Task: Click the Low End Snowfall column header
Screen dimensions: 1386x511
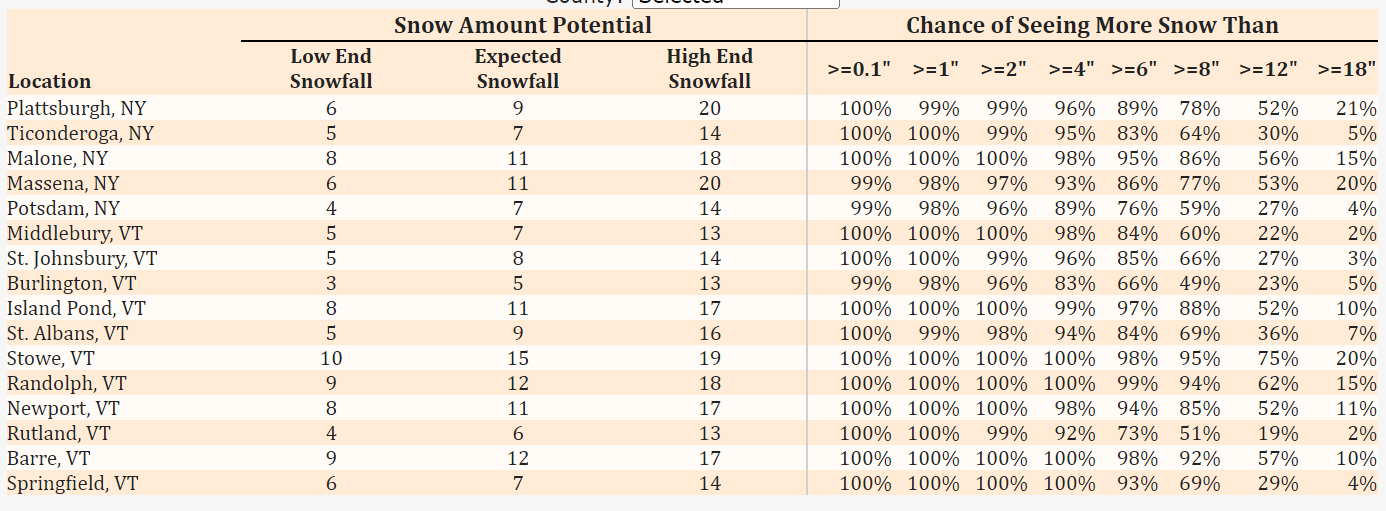Action: (x=331, y=69)
